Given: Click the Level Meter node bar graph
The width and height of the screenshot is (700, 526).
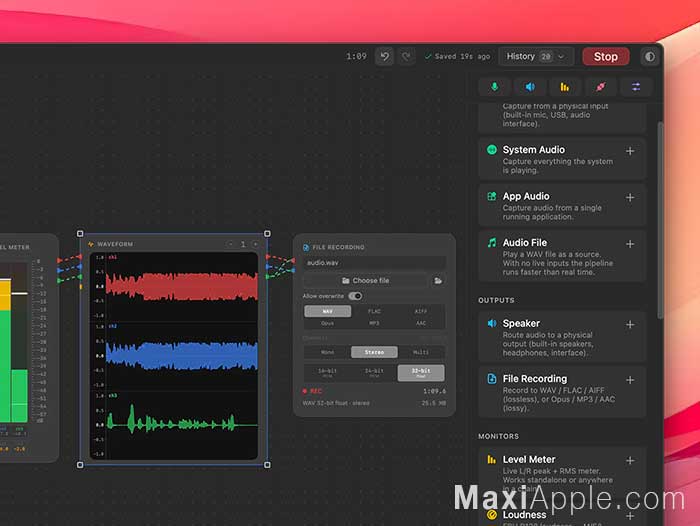Looking at the screenshot, I should point(13,342).
